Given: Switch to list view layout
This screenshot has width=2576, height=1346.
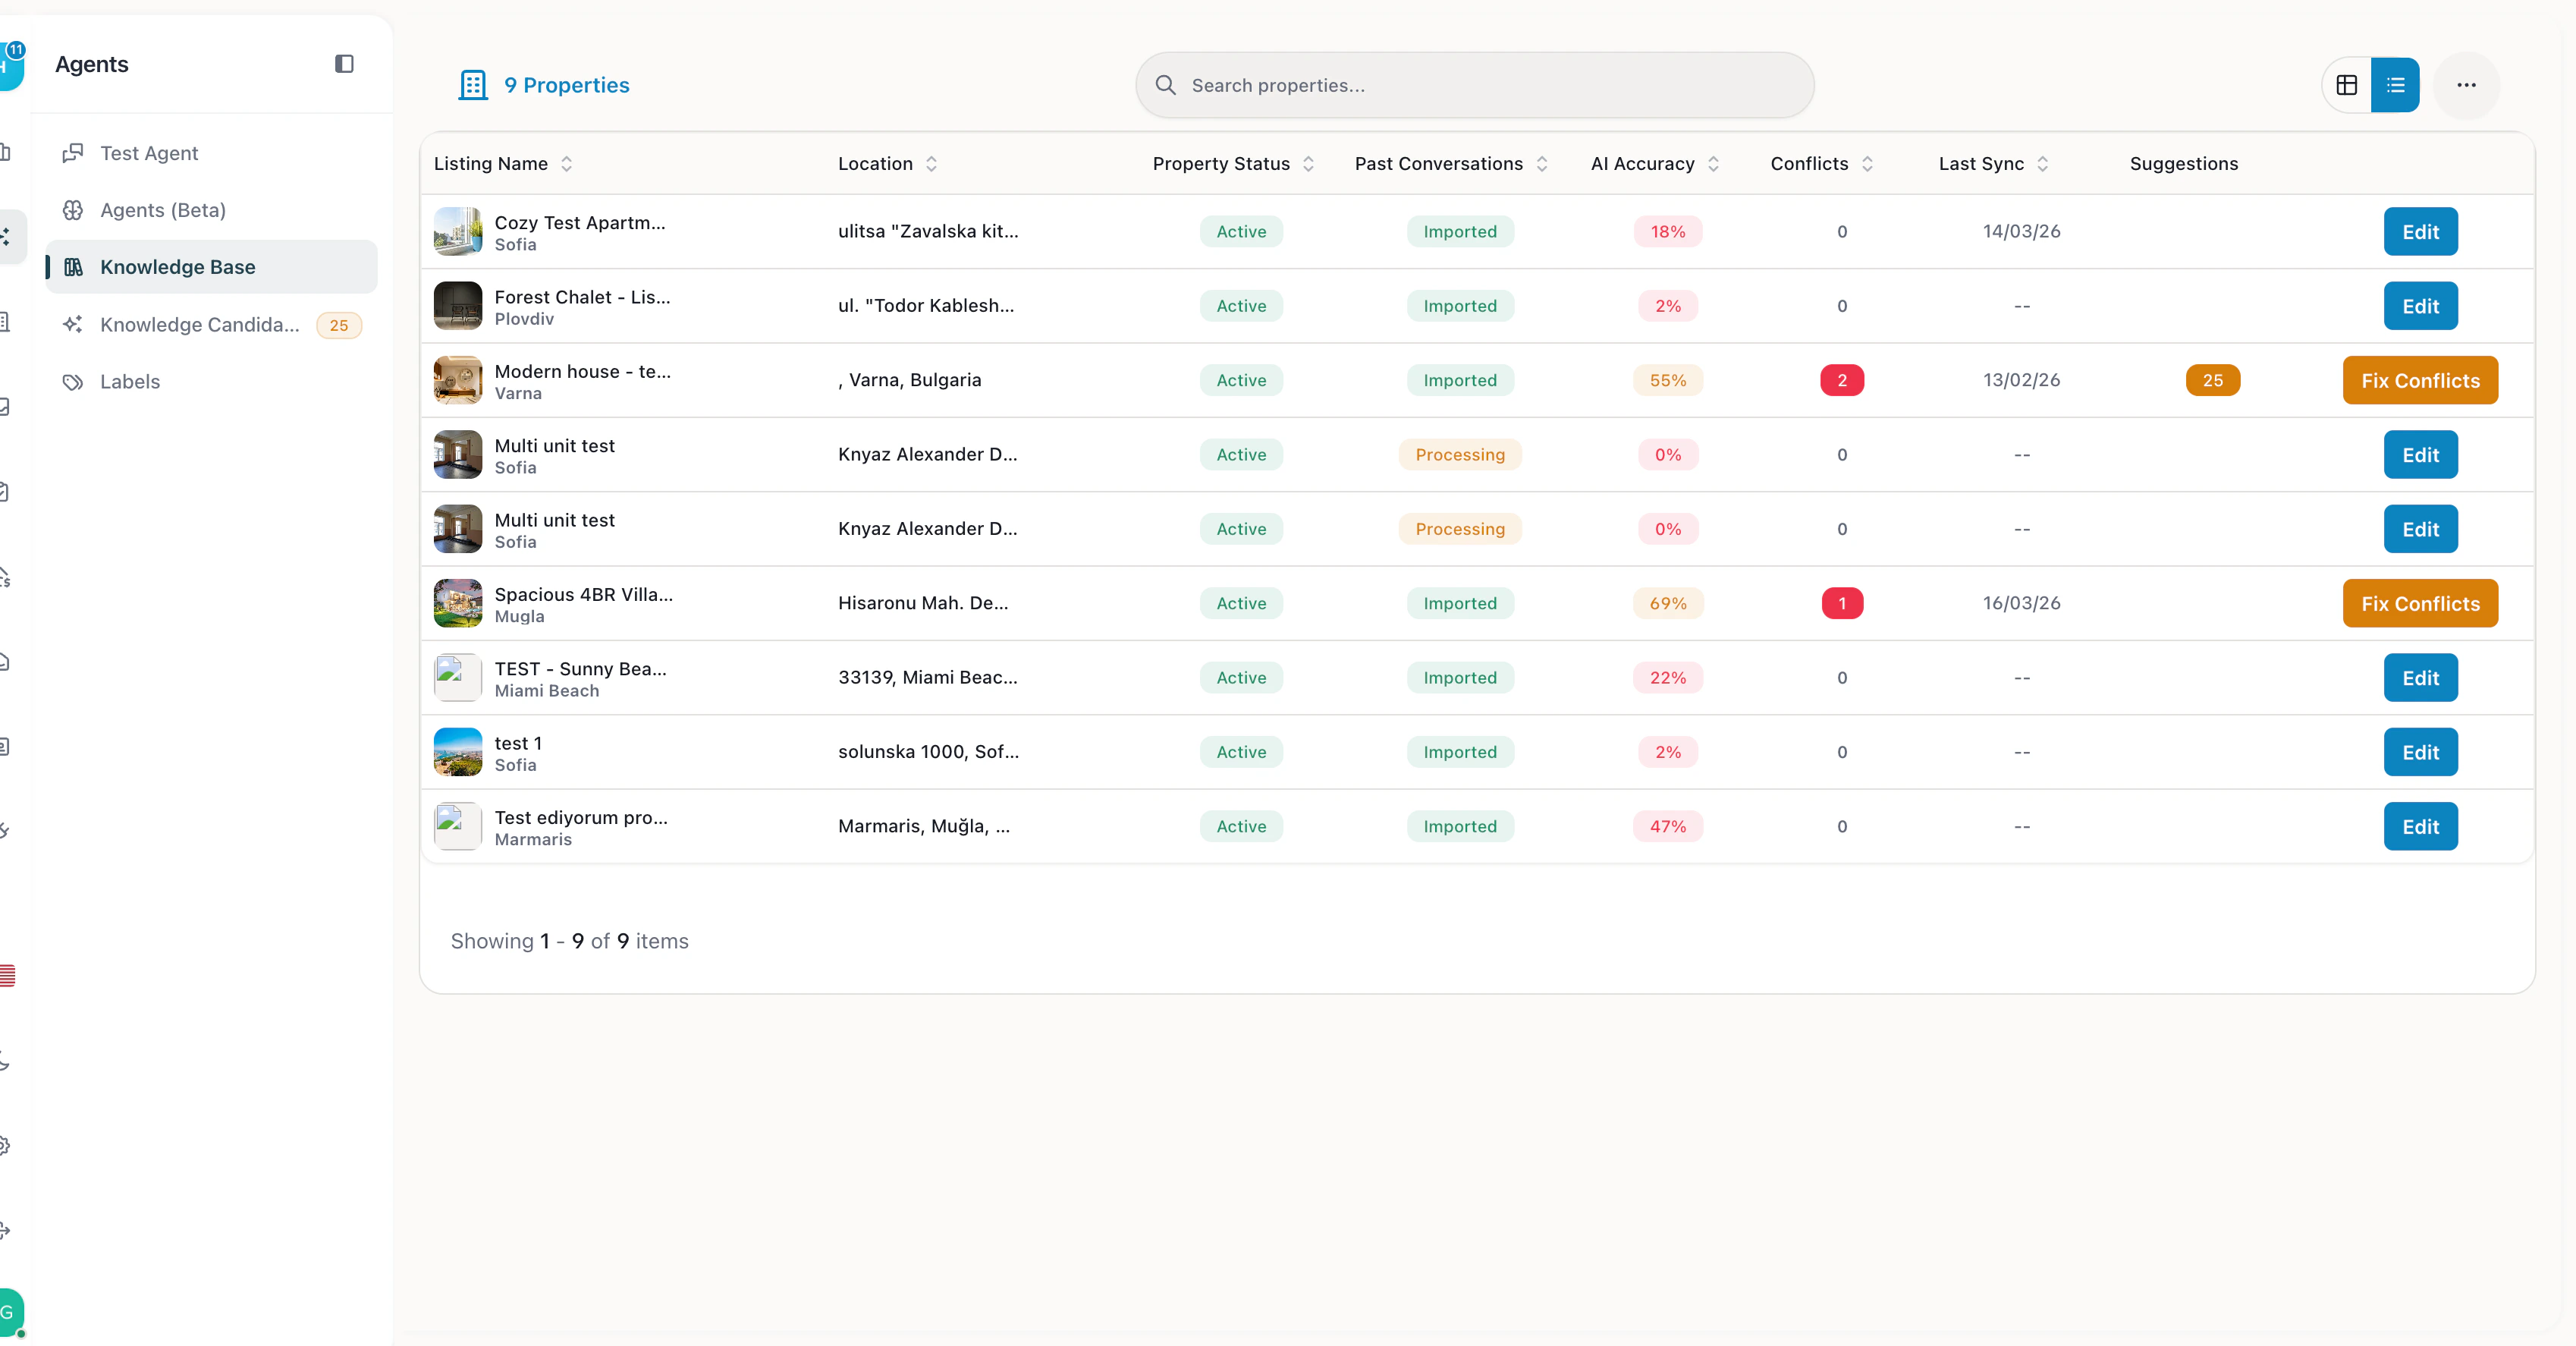Looking at the screenshot, I should tap(2395, 85).
